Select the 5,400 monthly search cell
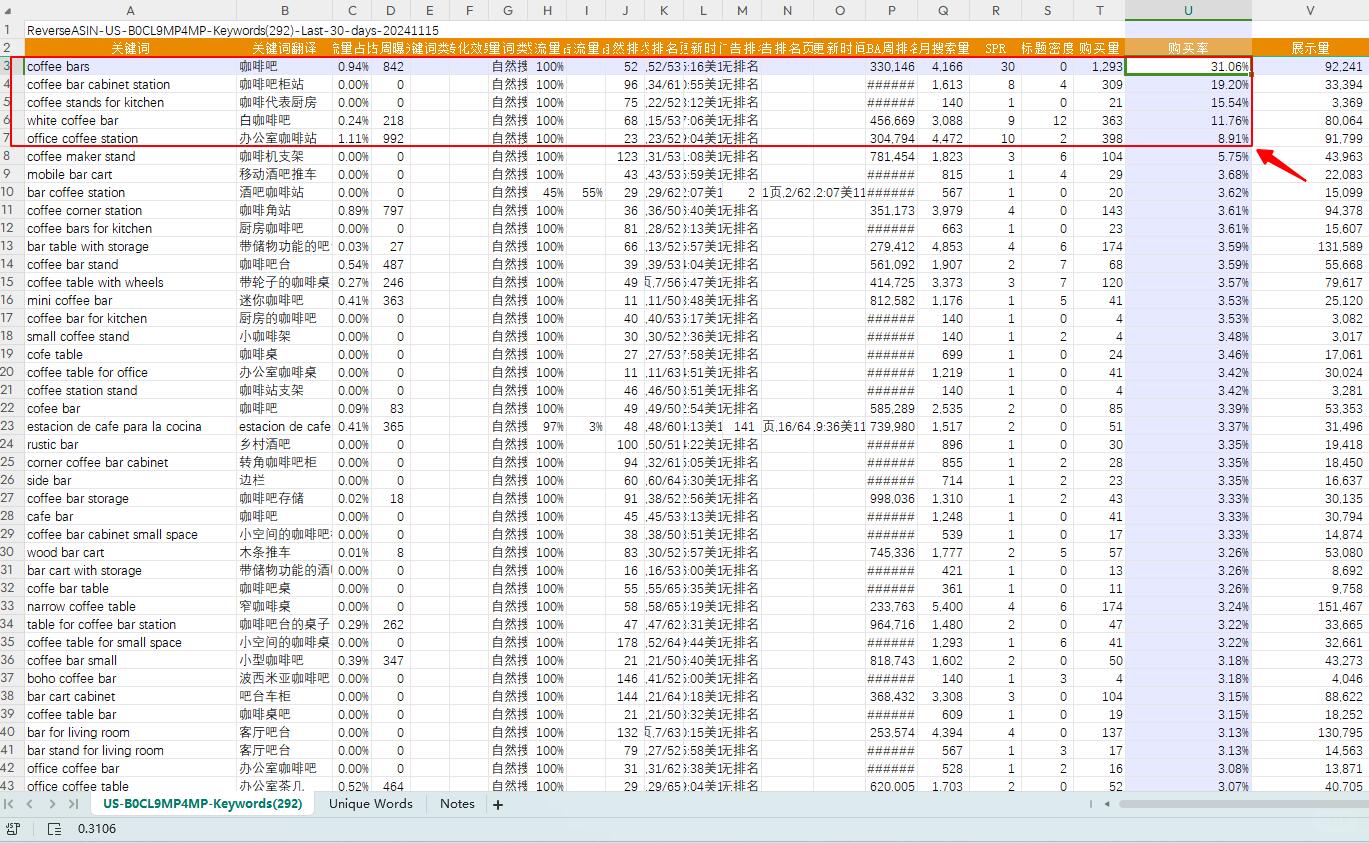The image size is (1369, 843). (x=944, y=606)
